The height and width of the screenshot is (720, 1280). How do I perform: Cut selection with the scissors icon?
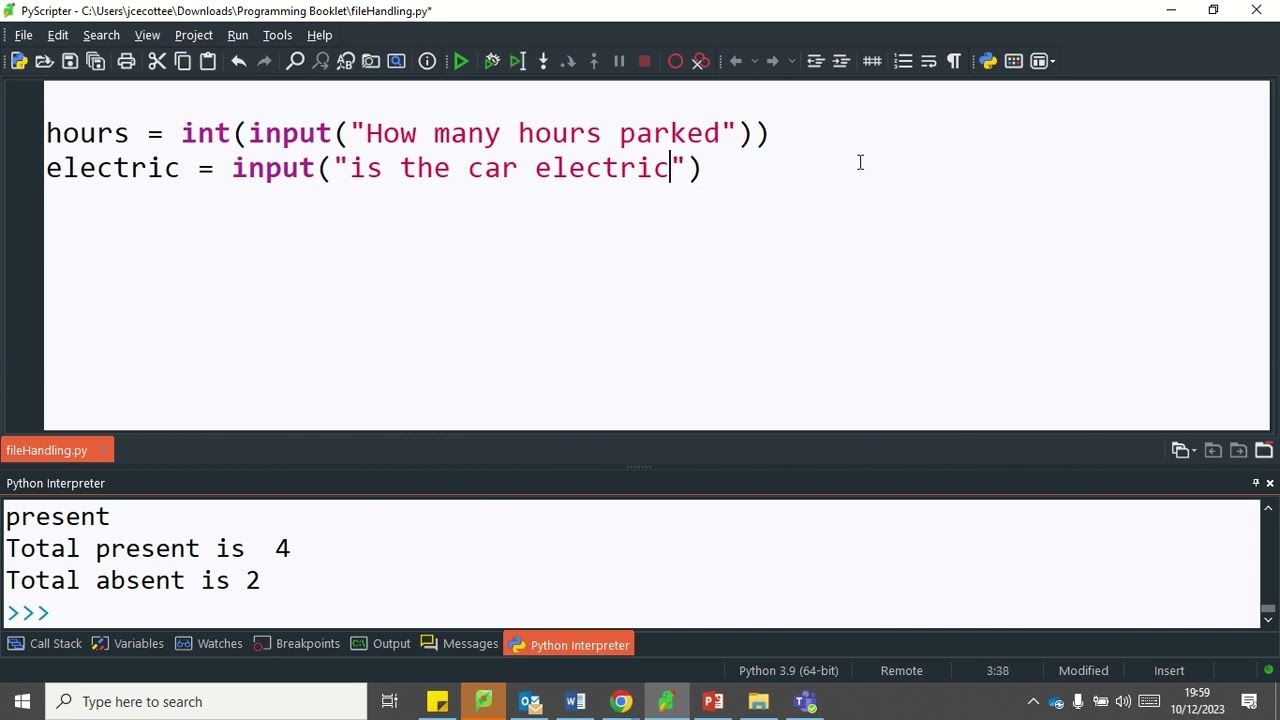(157, 61)
